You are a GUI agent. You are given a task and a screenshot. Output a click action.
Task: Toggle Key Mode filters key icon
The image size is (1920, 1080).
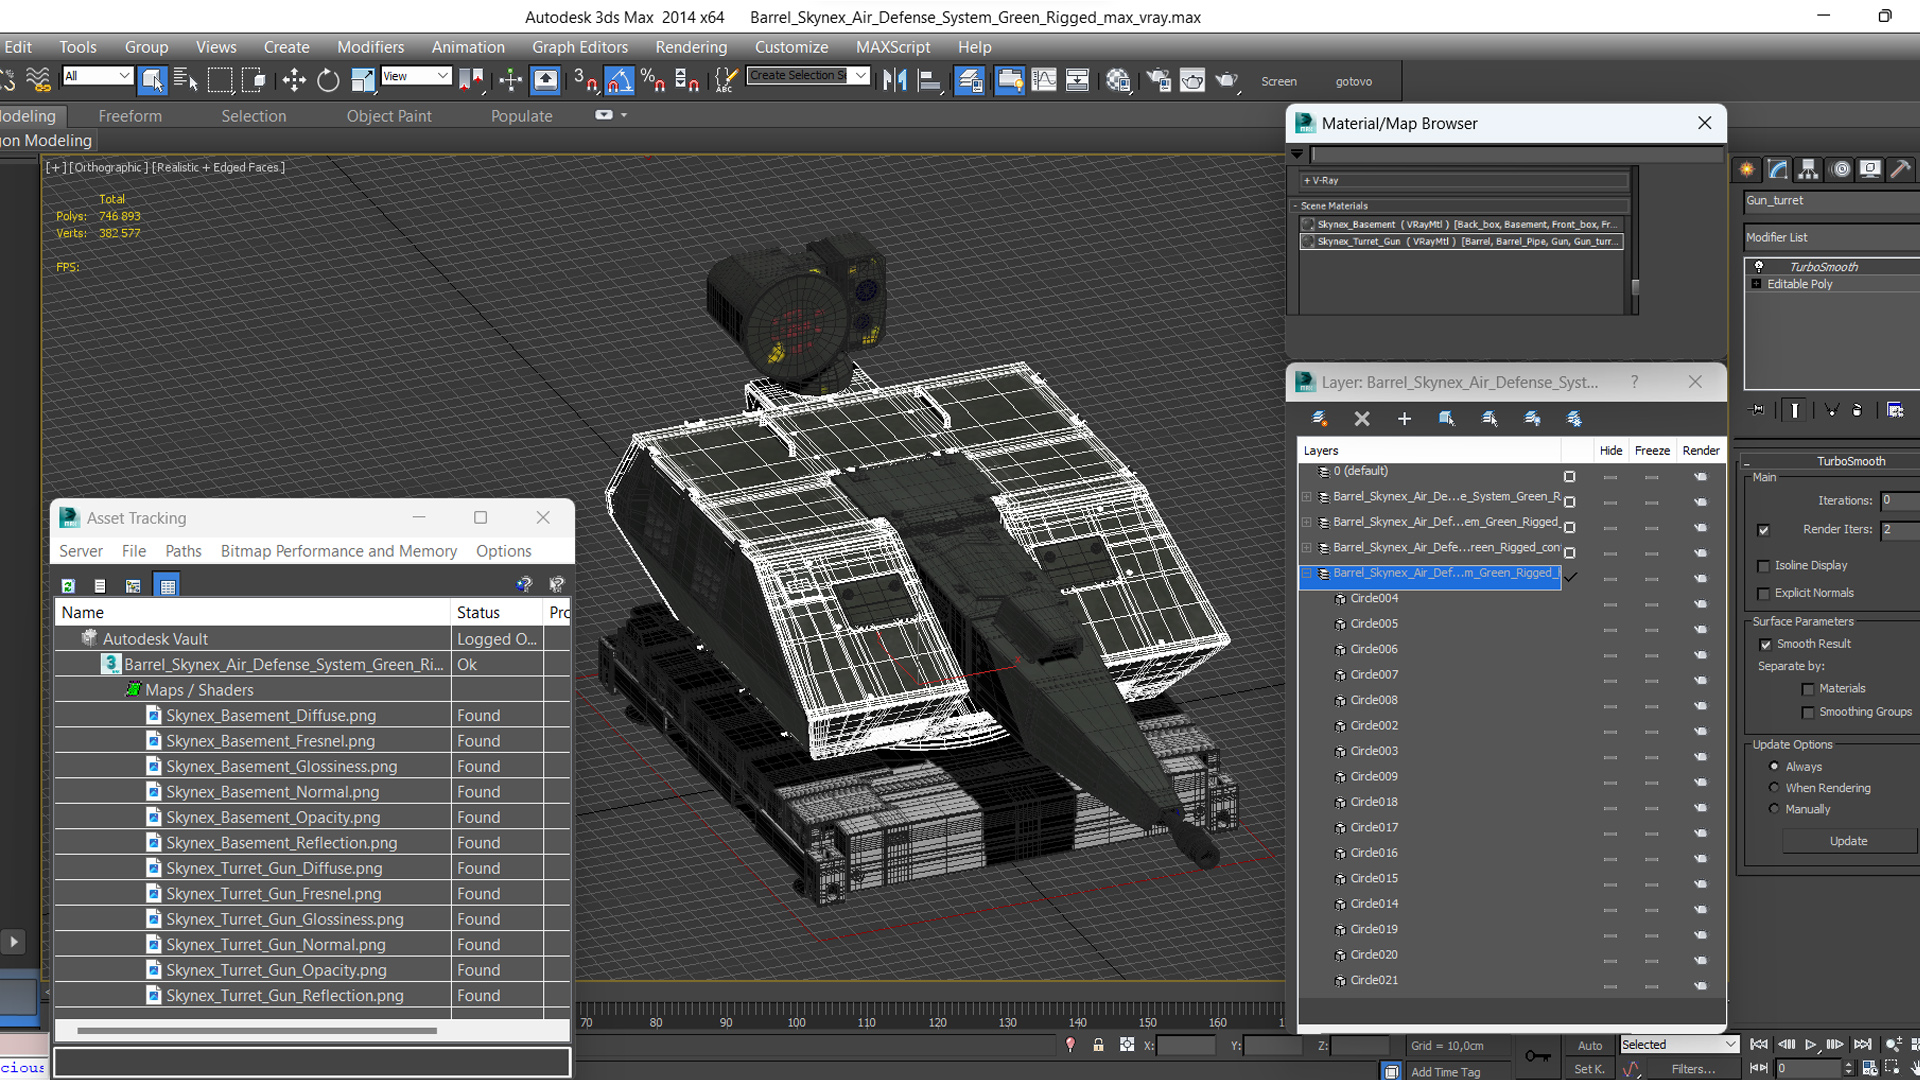click(x=1538, y=1056)
